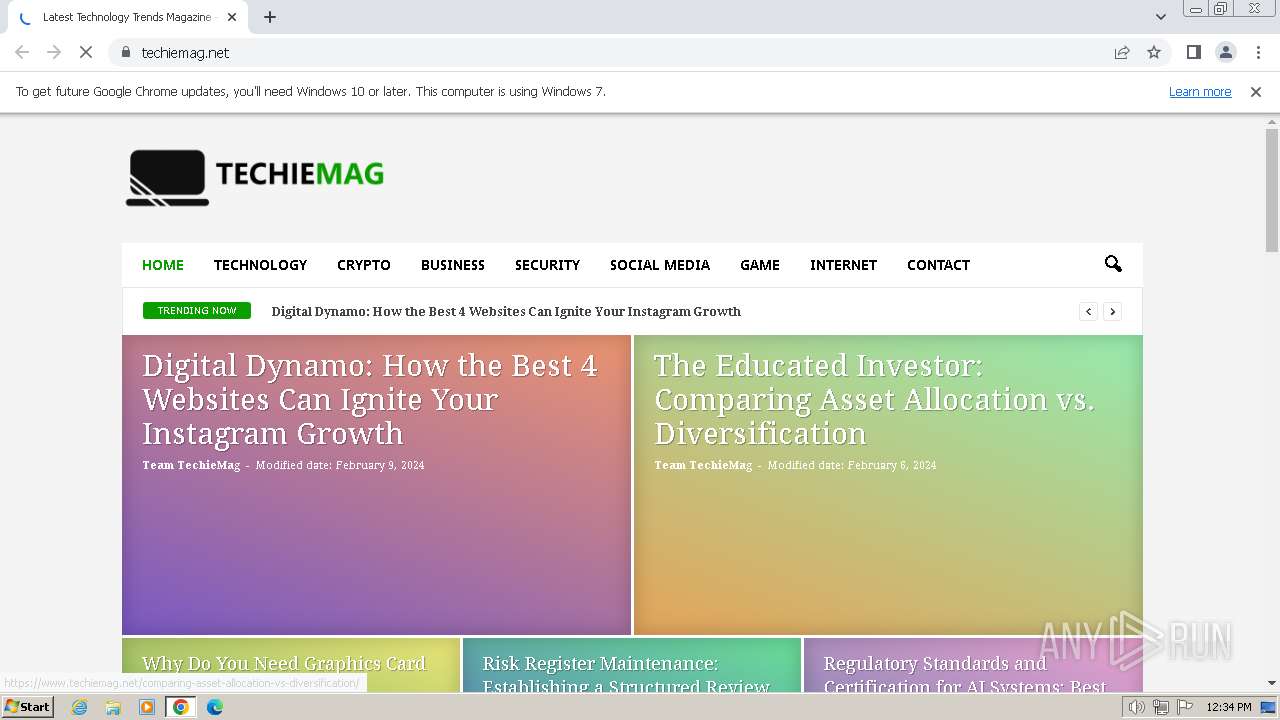The height and width of the screenshot is (720, 1280).
Task: Launch Internet Explorer from the taskbar
Action: coord(79,707)
